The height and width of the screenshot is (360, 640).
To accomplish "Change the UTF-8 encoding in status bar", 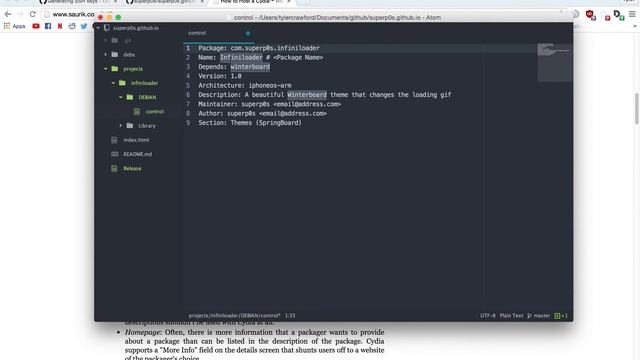I will 487,316.
